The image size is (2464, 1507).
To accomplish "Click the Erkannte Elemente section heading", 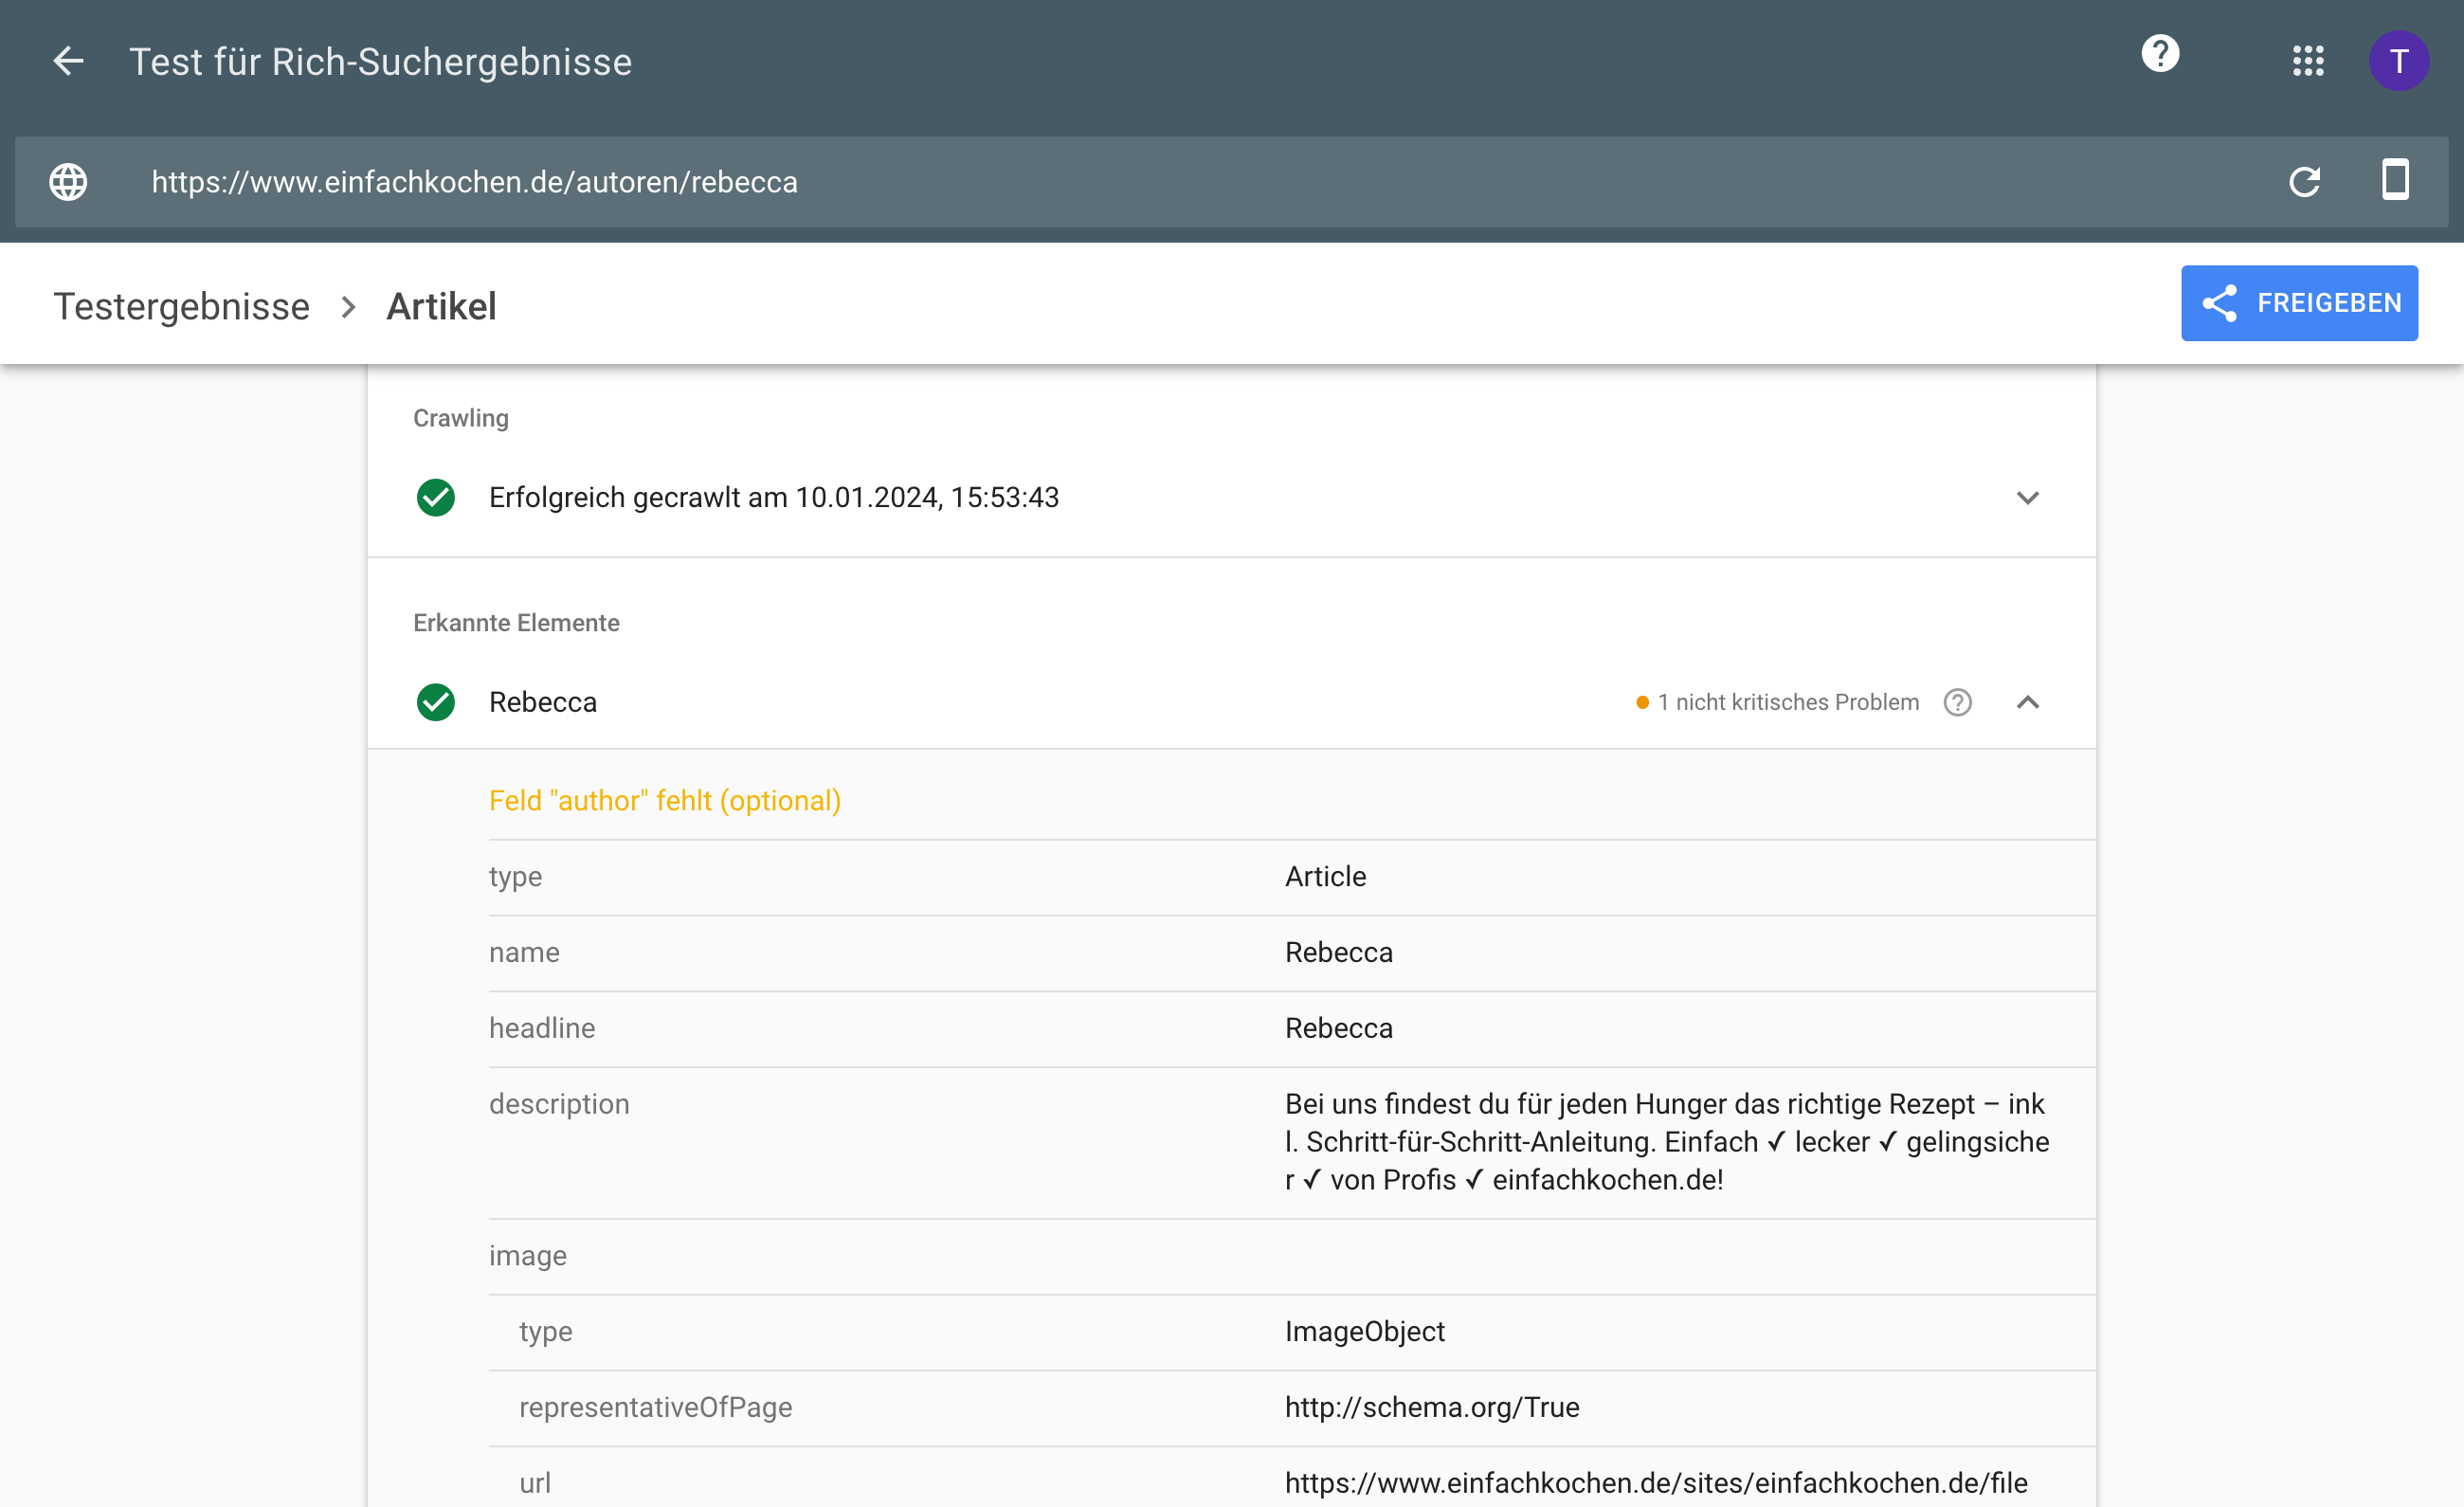I will [x=516, y=624].
